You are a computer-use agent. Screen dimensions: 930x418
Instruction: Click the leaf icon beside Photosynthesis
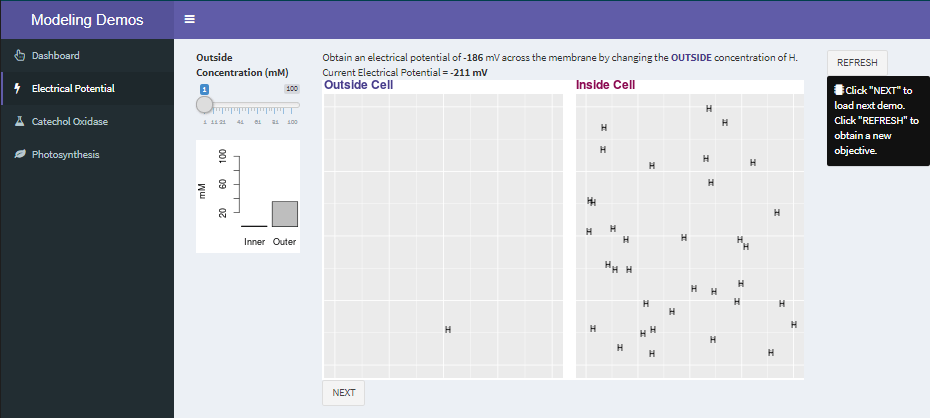(x=19, y=154)
